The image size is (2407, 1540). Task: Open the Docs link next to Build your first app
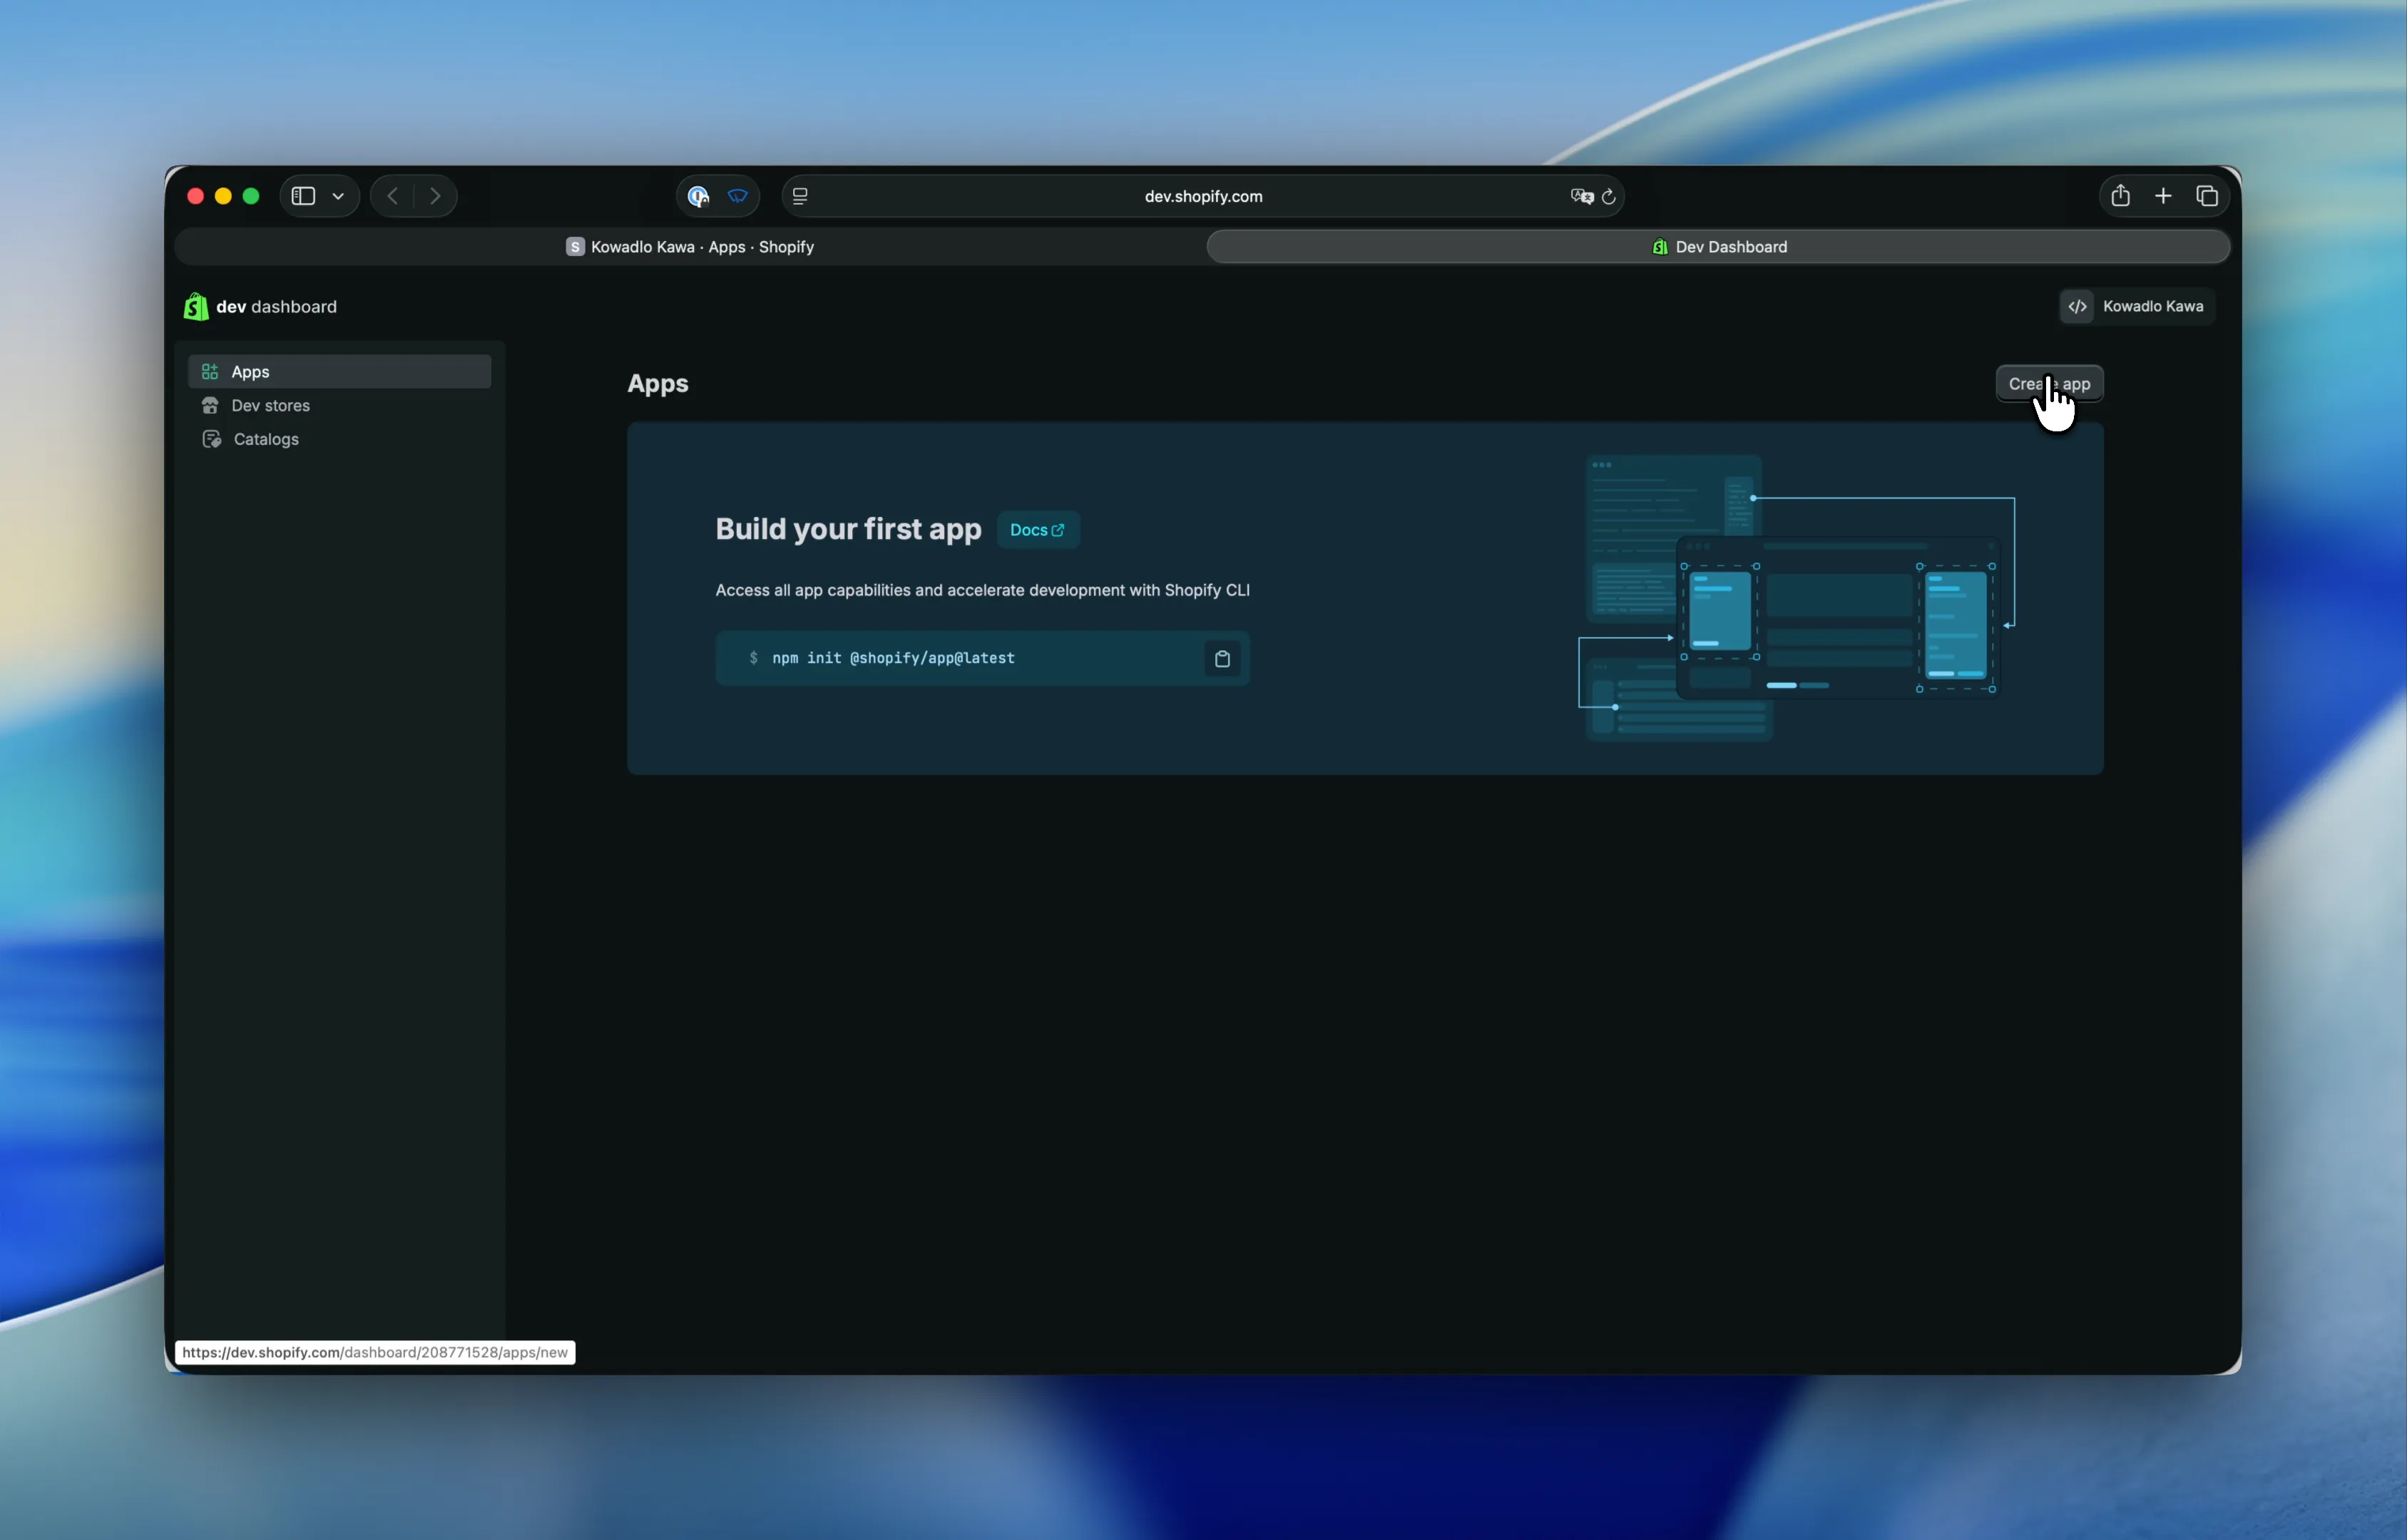[x=1037, y=530]
